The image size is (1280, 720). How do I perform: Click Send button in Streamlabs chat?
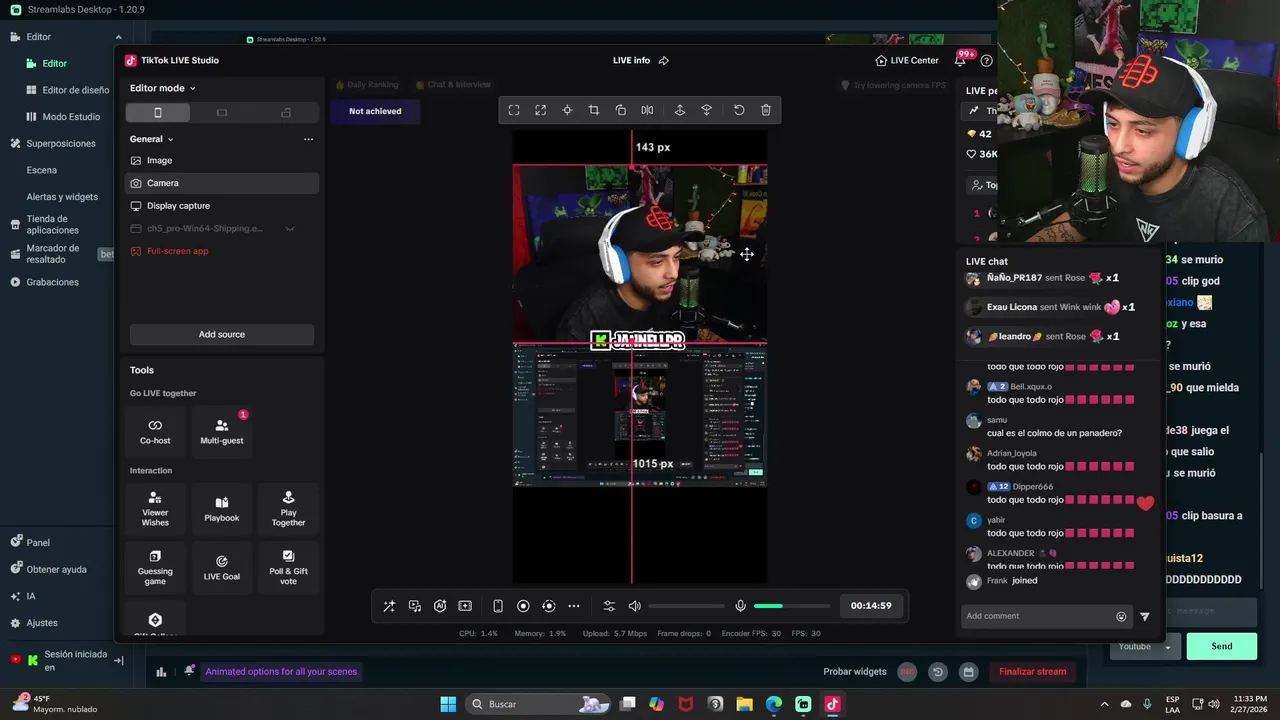[1222, 646]
